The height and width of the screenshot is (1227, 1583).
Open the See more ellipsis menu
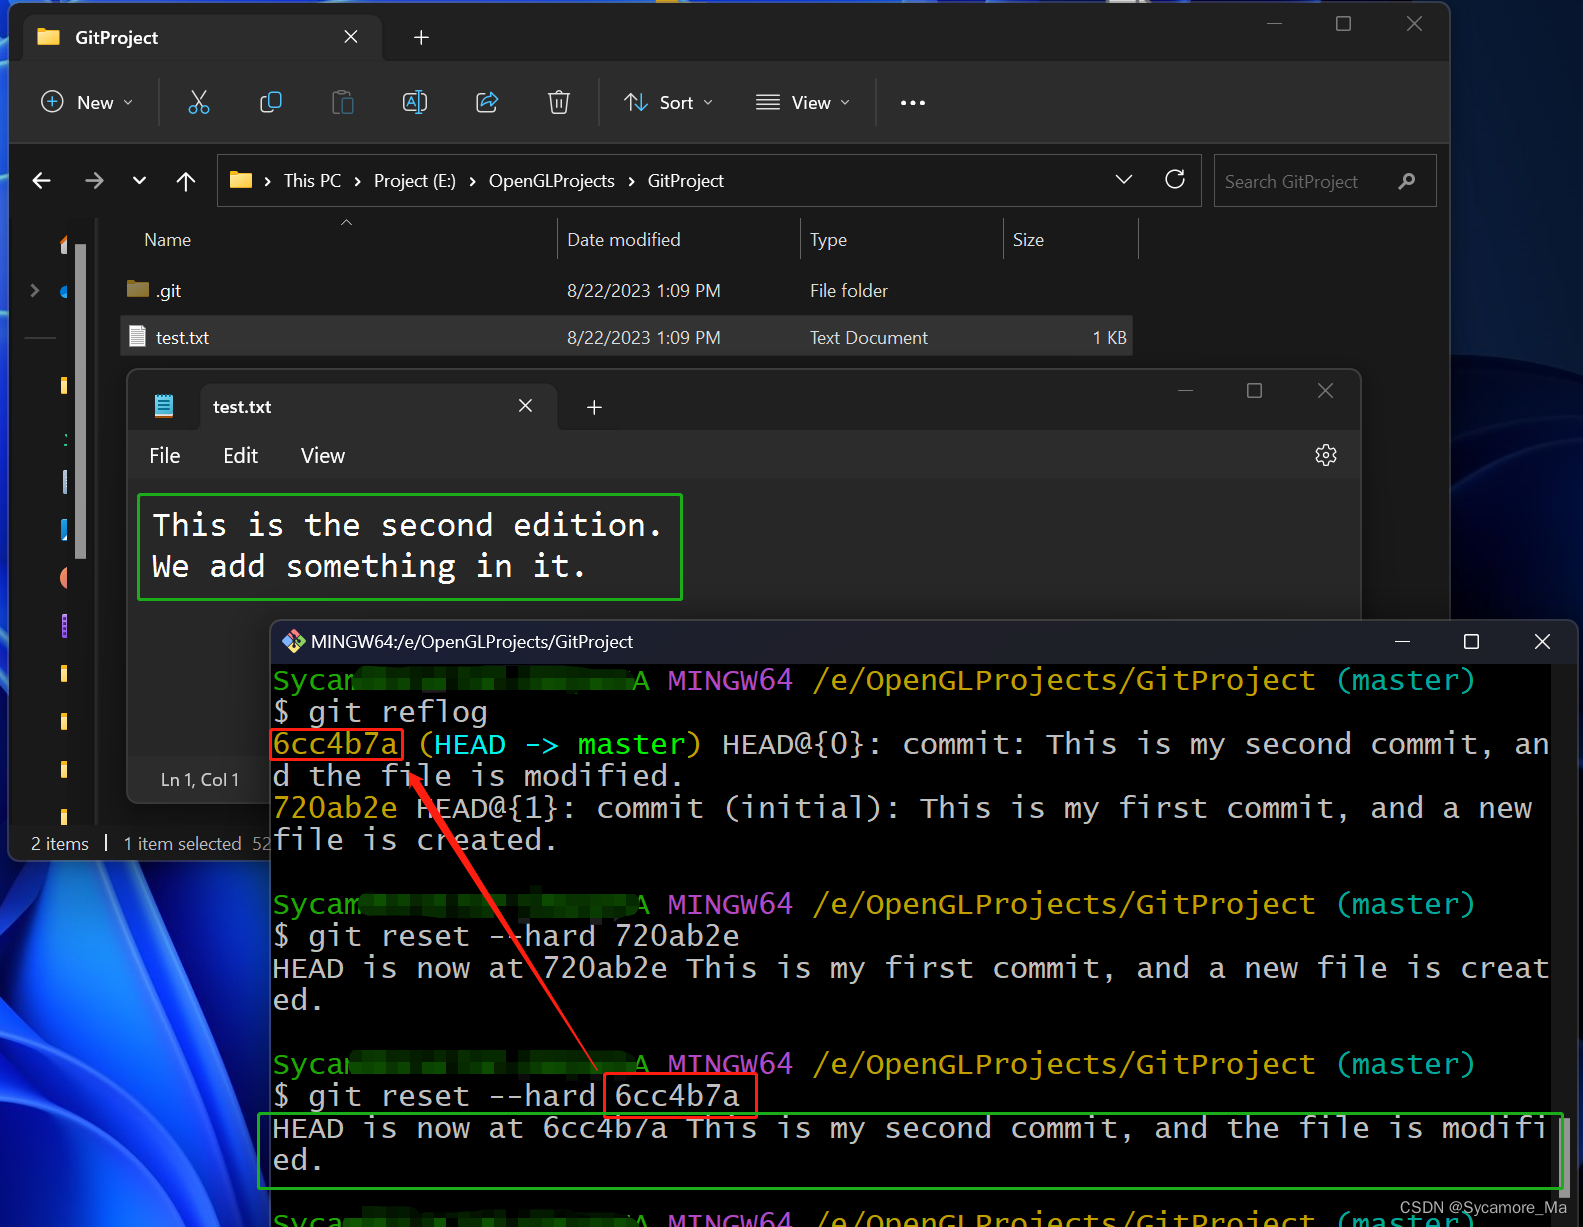tap(913, 102)
